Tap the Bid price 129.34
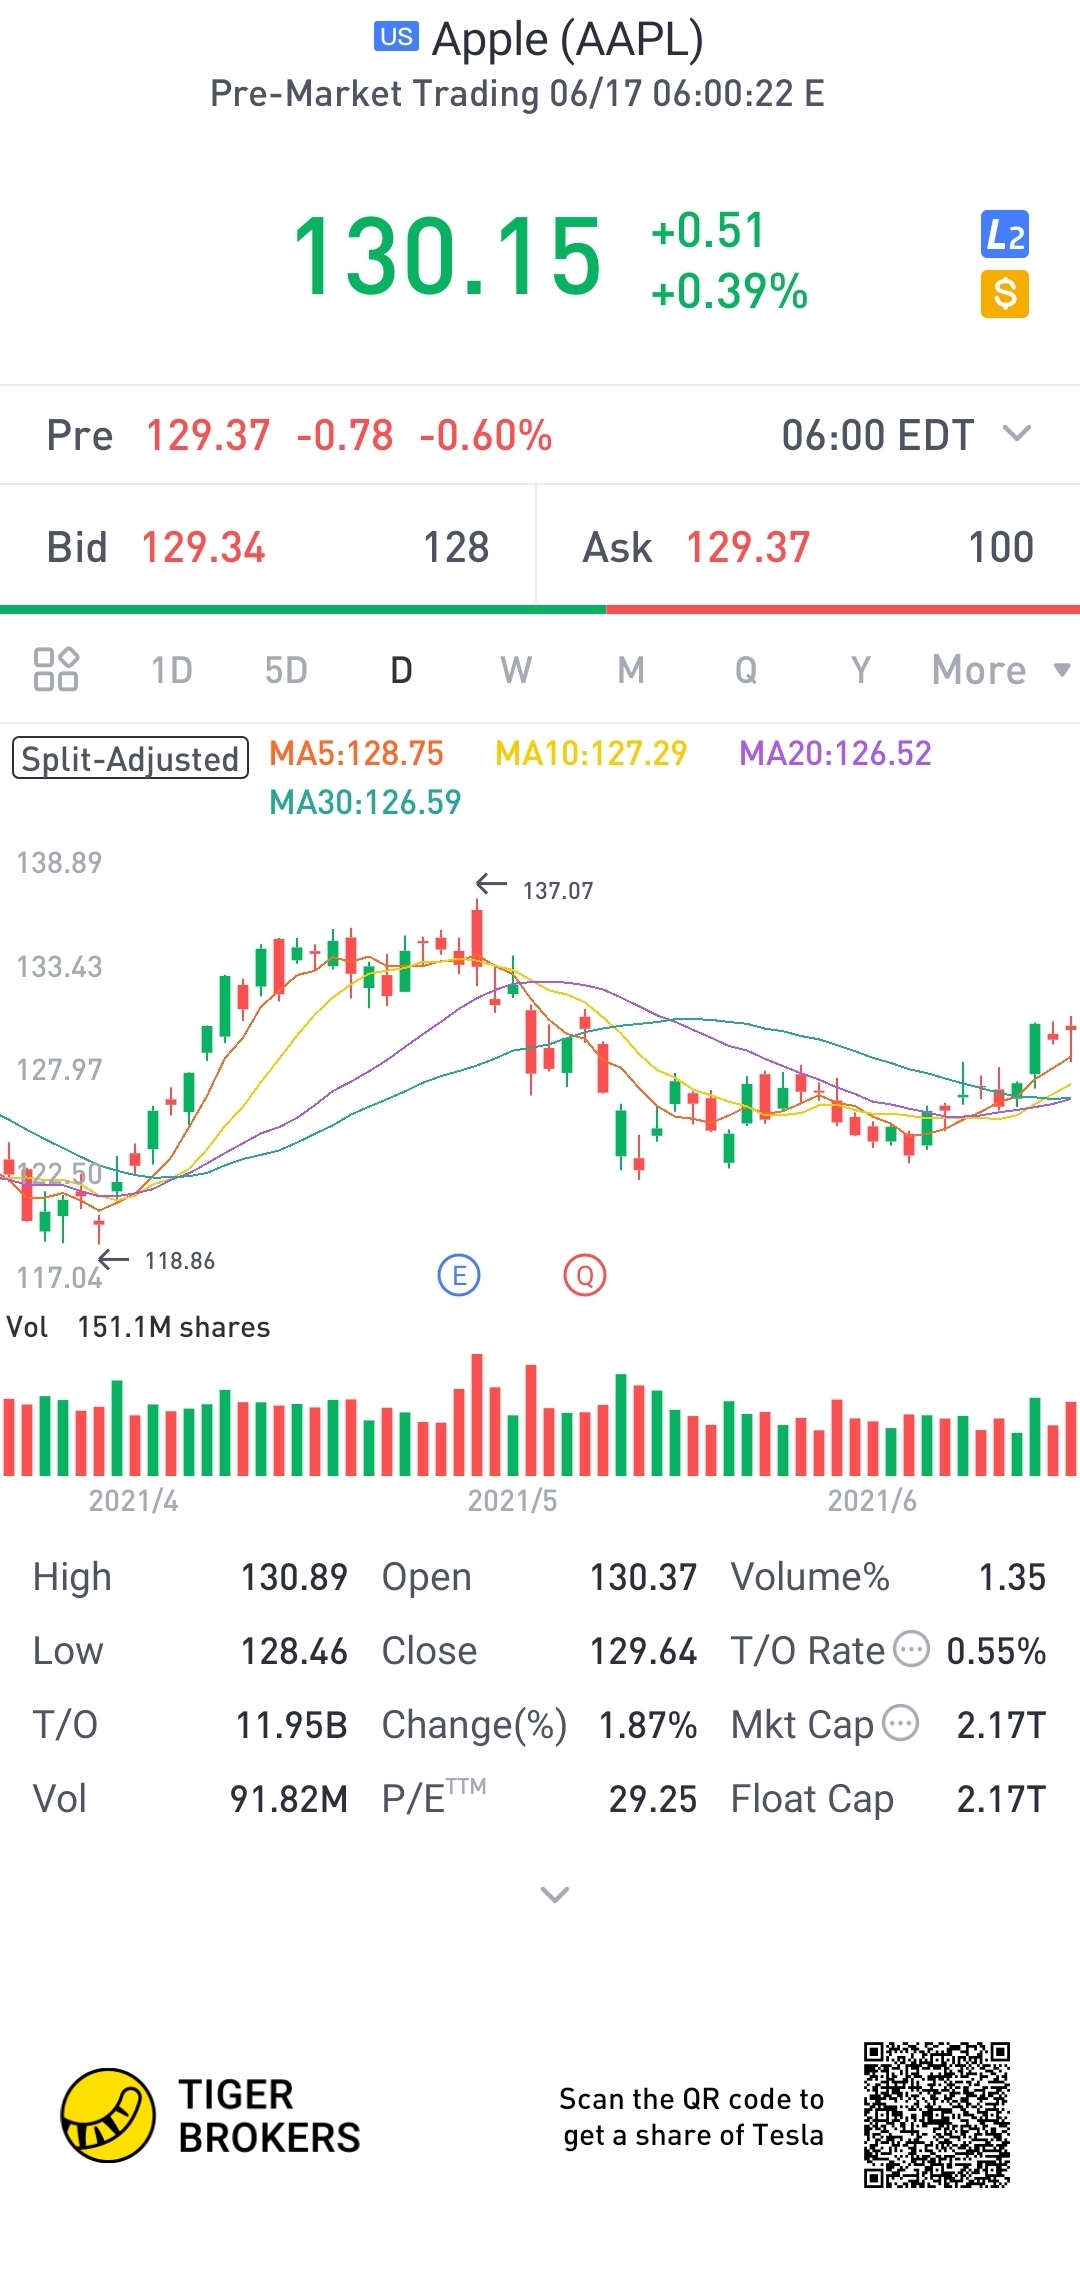 [x=203, y=548]
